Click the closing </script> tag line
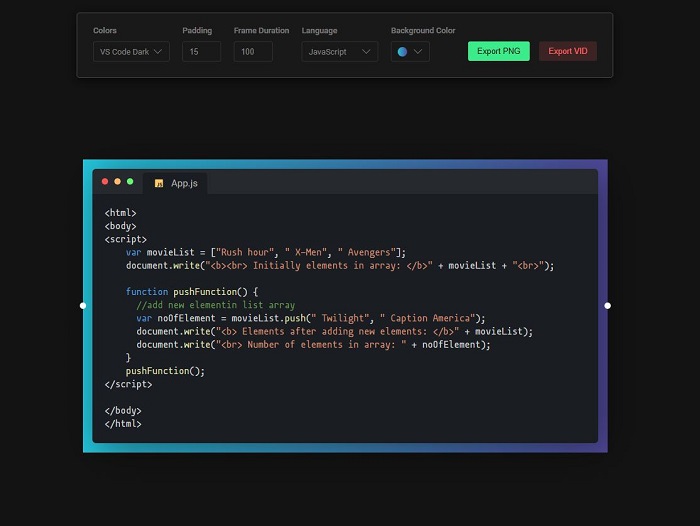The height and width of the screenshot is (526, 700). click(x=128, y=384)
